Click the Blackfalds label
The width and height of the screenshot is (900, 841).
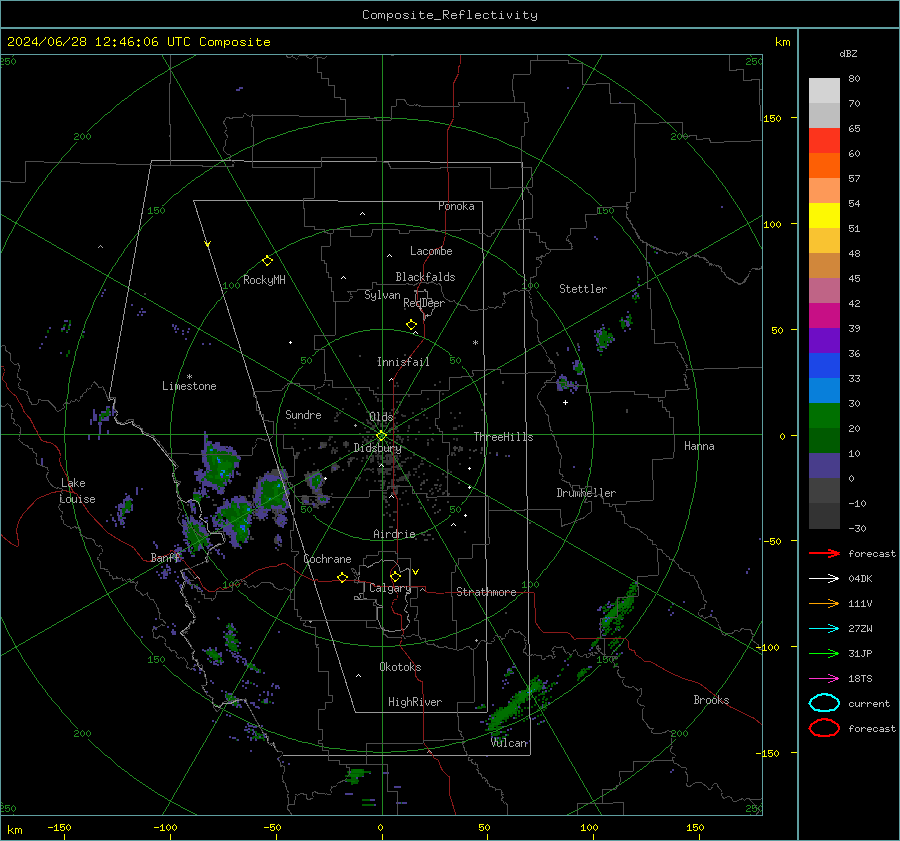(x=425, y=277)
